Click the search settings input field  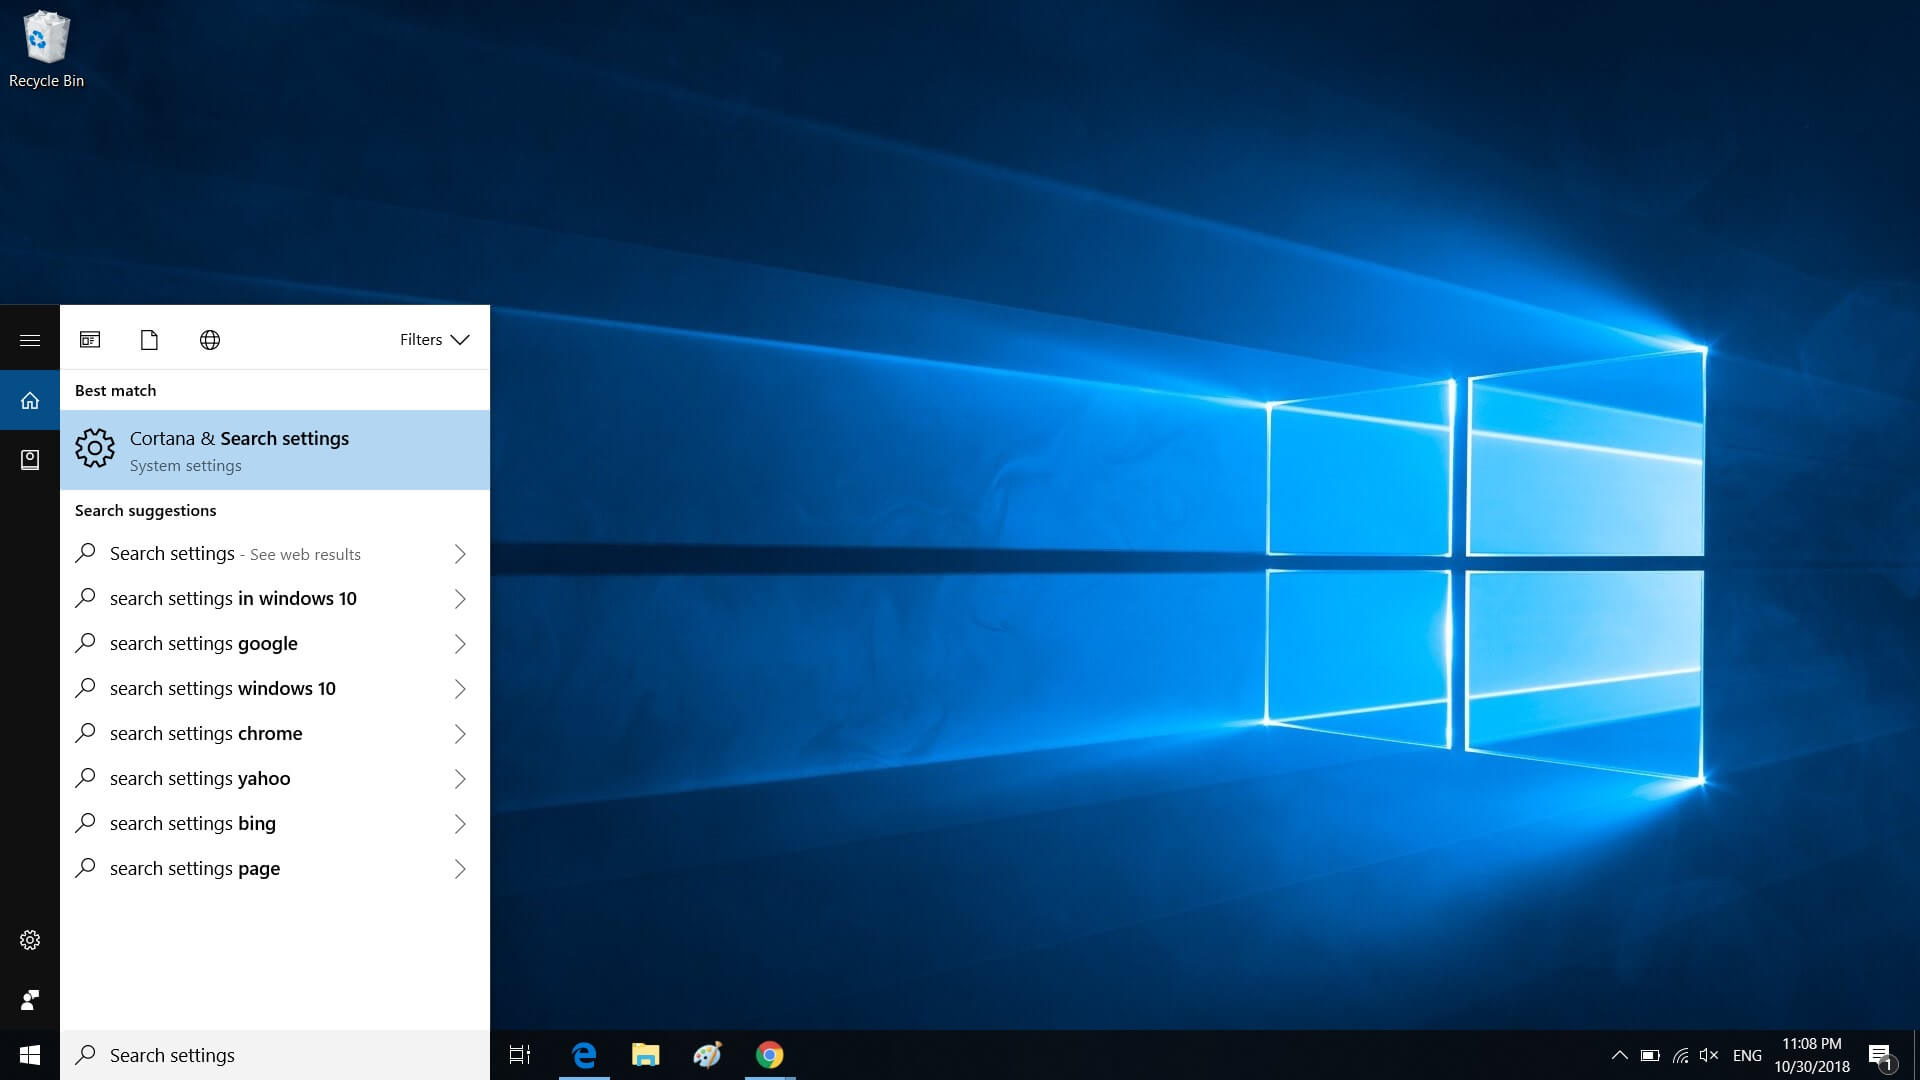point(276,1054)
